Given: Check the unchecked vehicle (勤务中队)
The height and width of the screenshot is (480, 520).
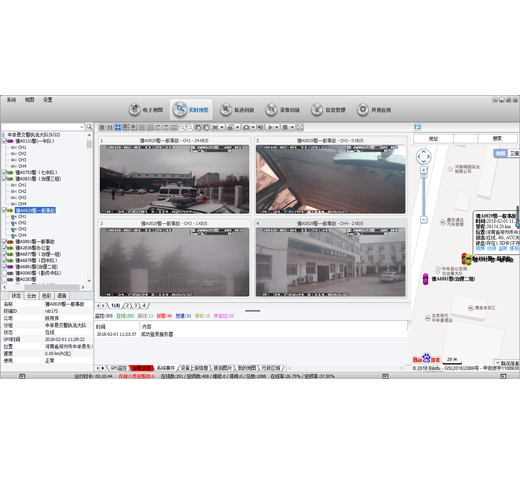Looking at the screenshot, I should click(5, 273).
